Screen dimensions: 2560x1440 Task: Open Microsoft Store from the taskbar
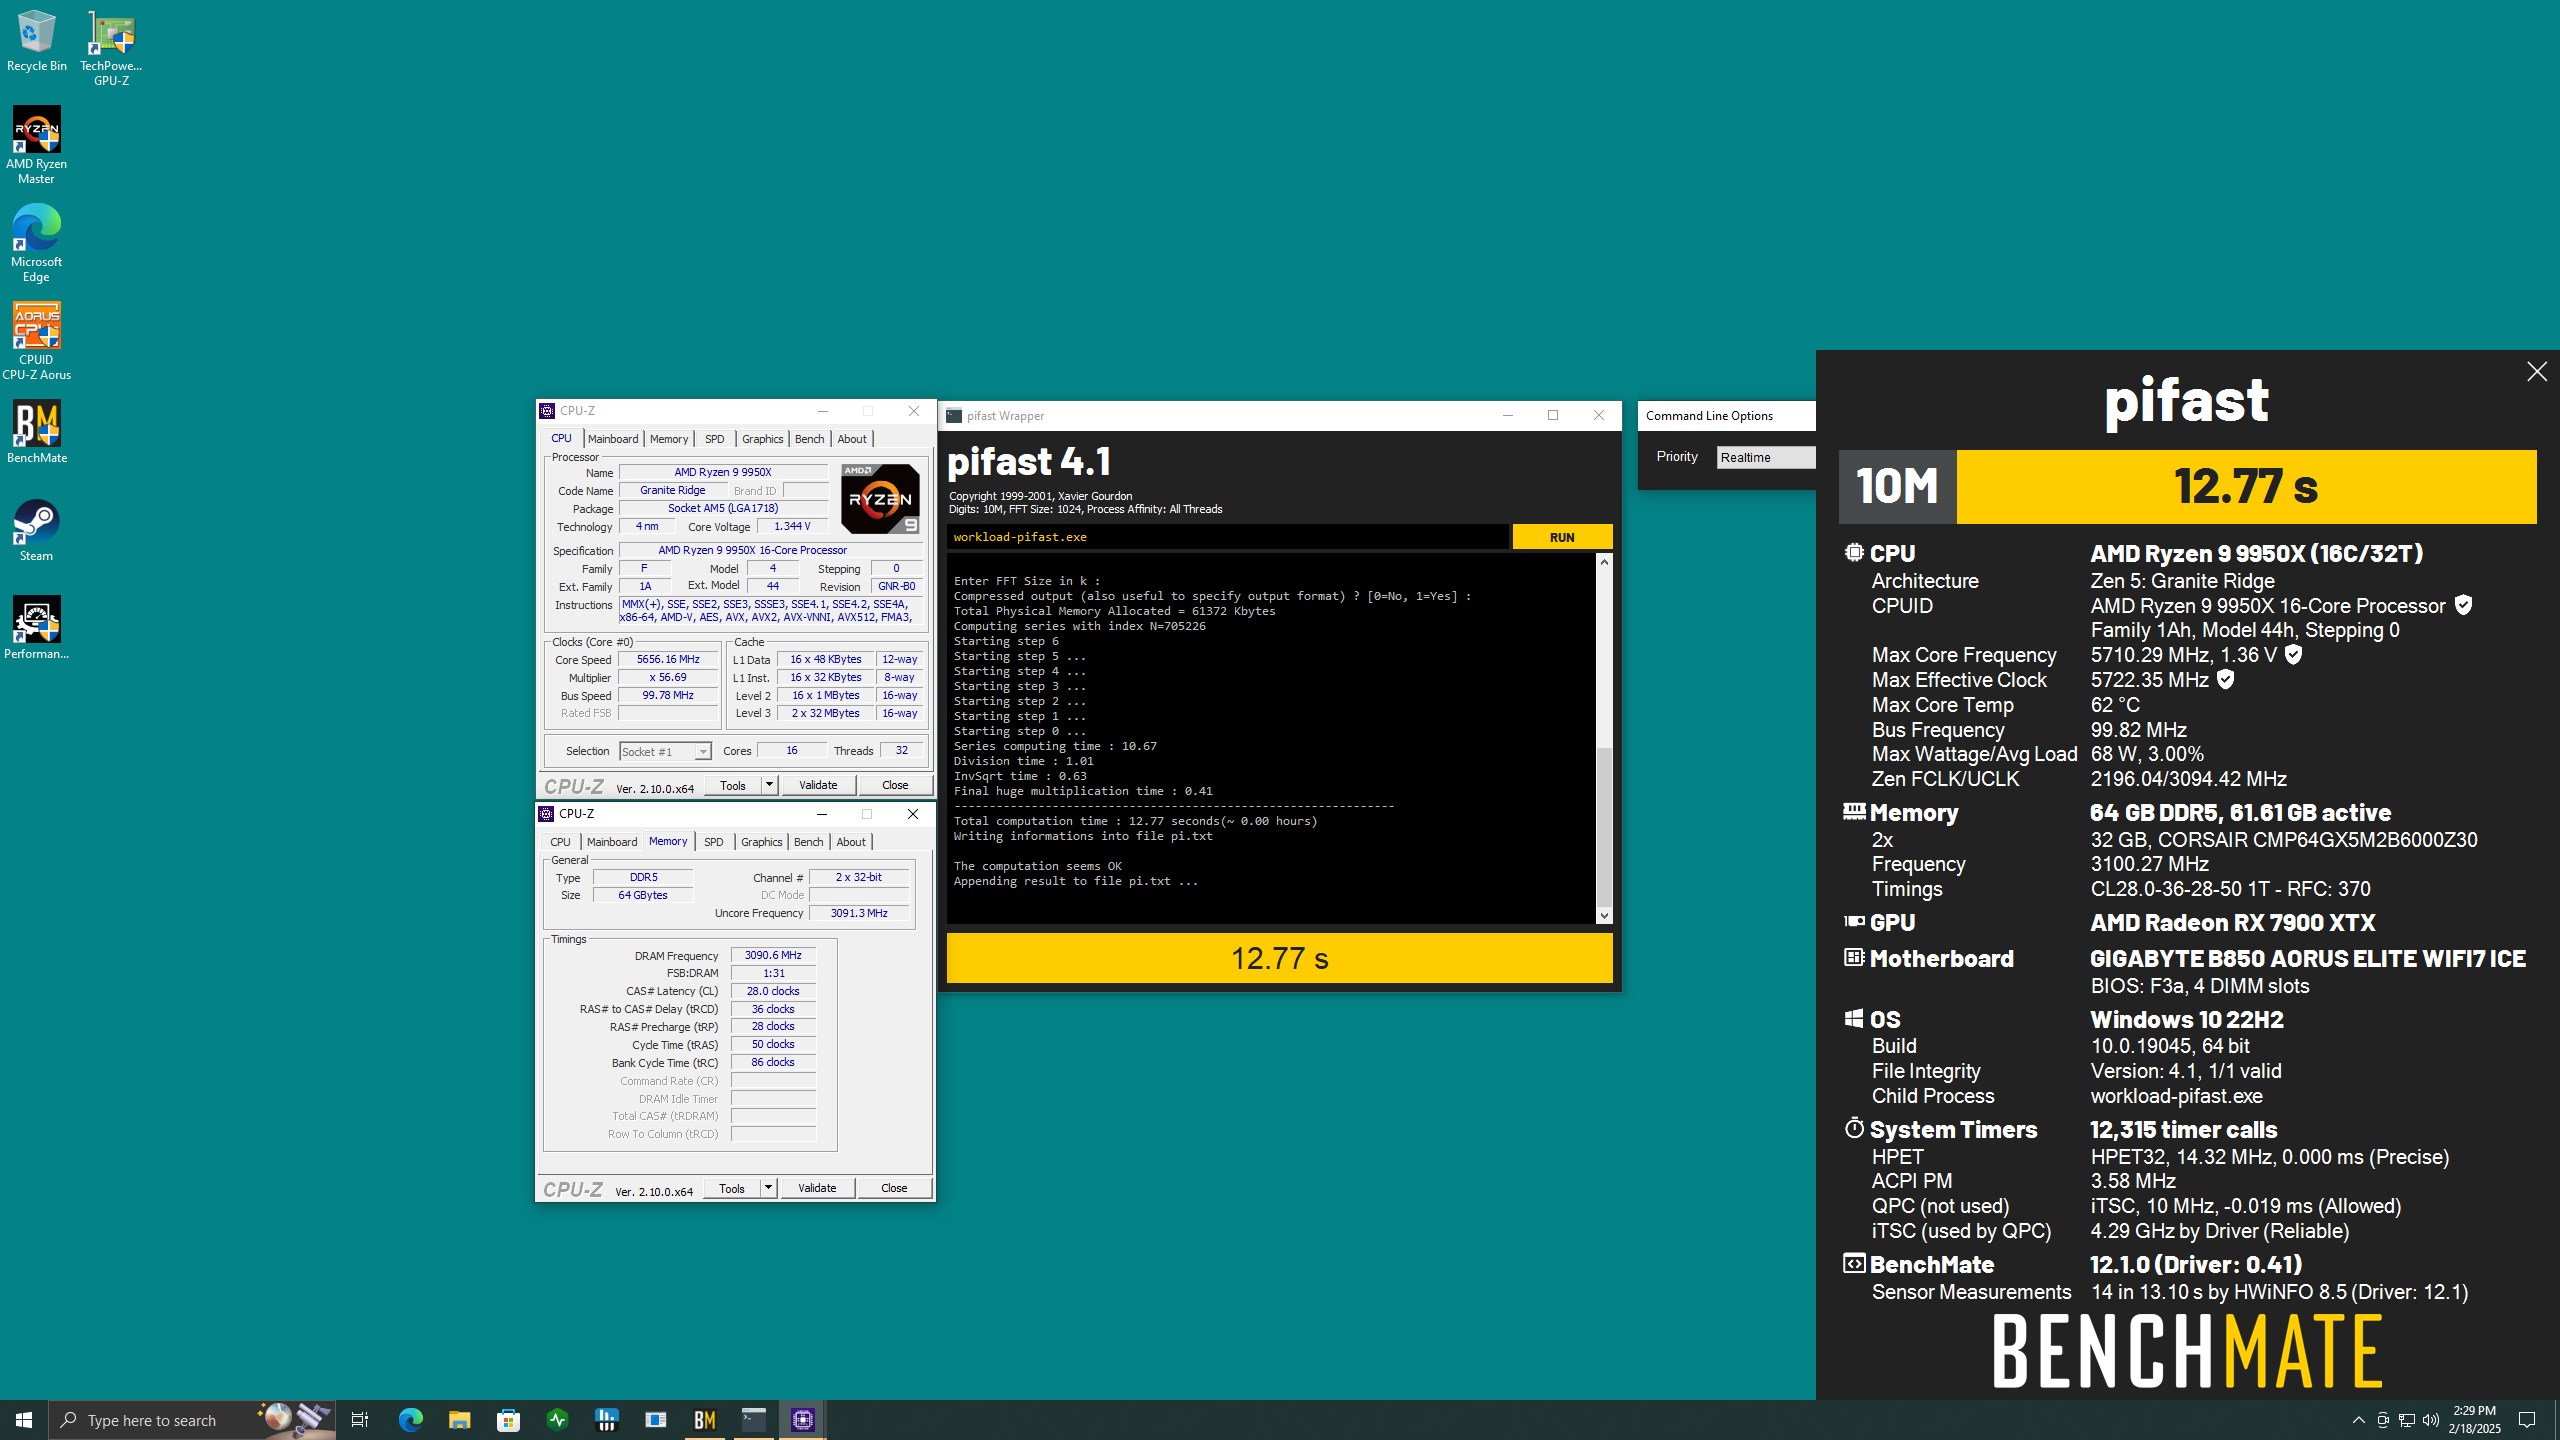pos(508,1420)
